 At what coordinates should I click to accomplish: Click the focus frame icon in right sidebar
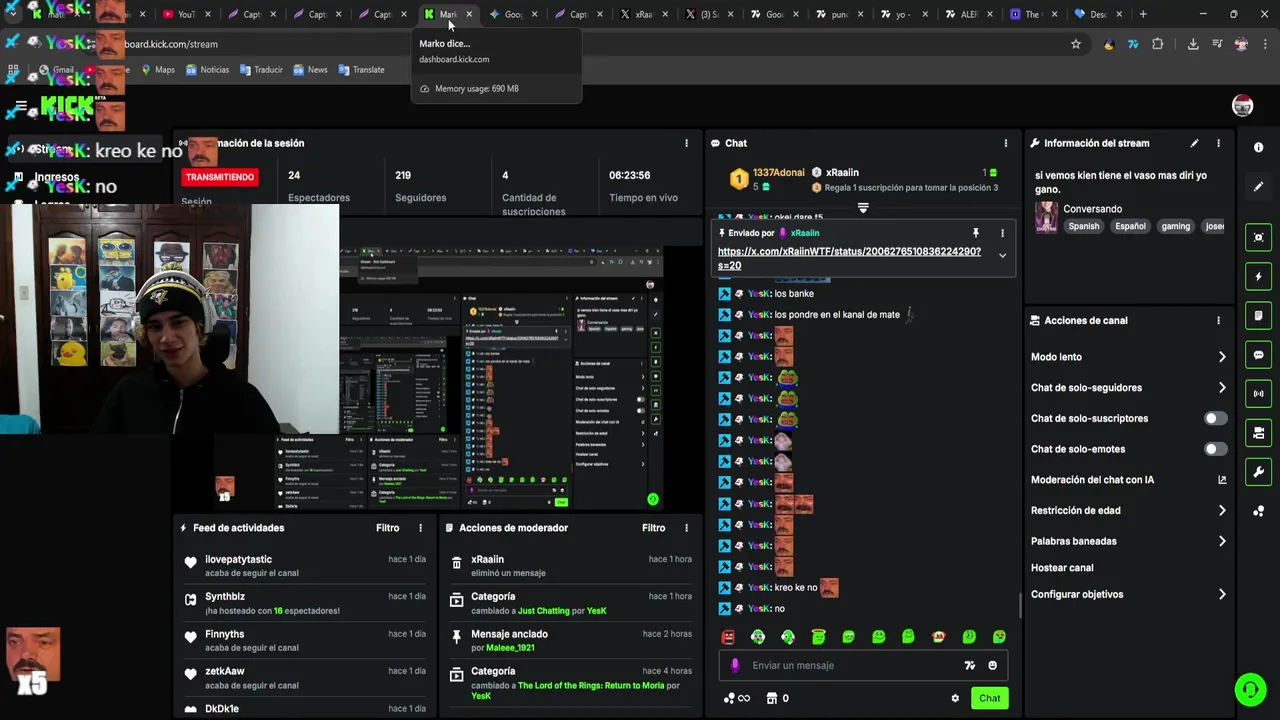point(1258,237)
